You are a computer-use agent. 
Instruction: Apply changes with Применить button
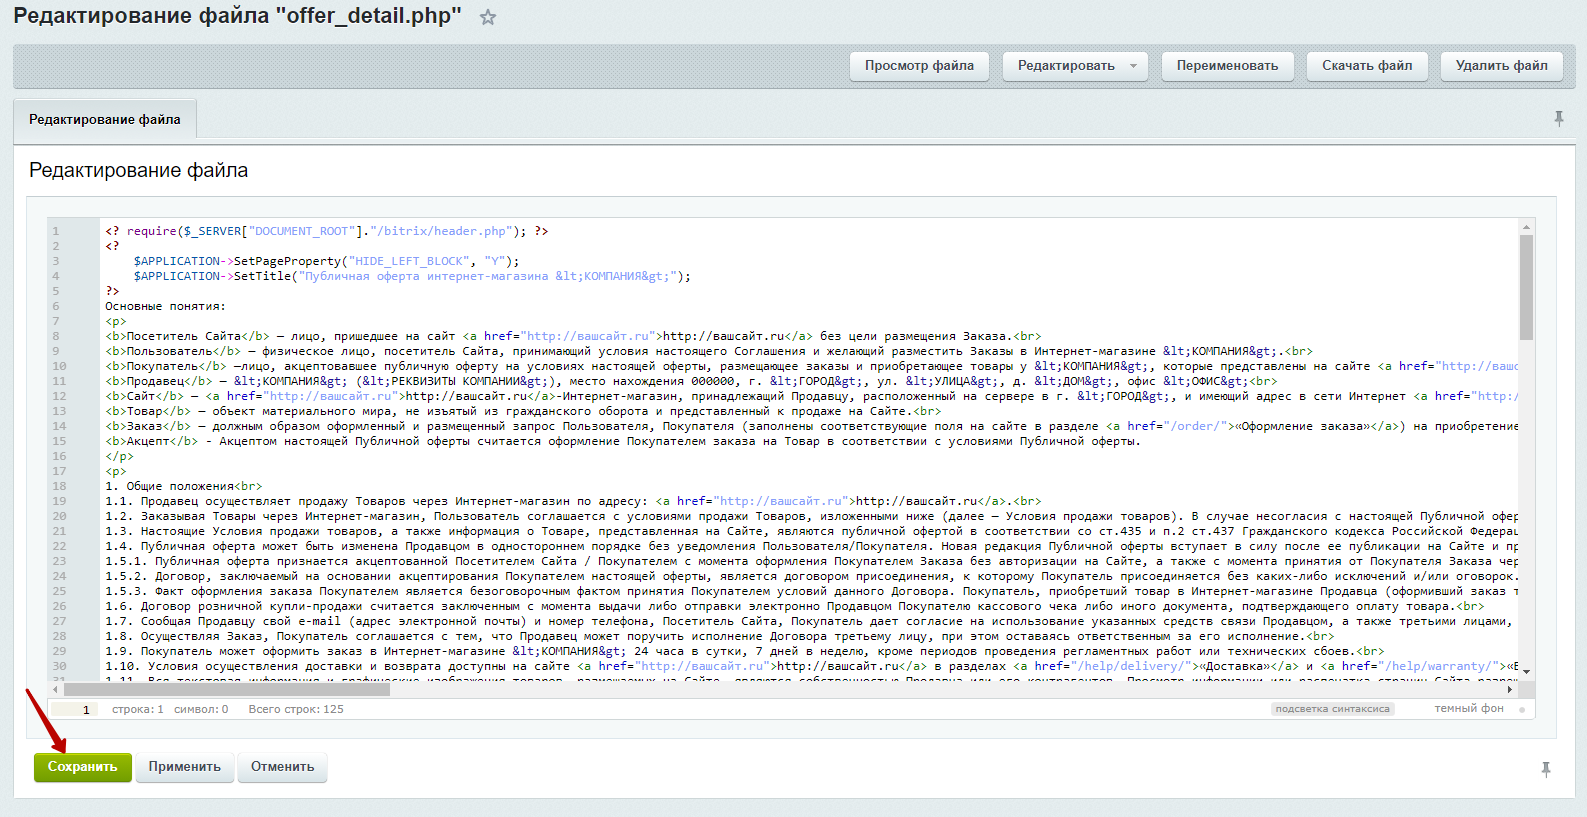click(185, 767)
